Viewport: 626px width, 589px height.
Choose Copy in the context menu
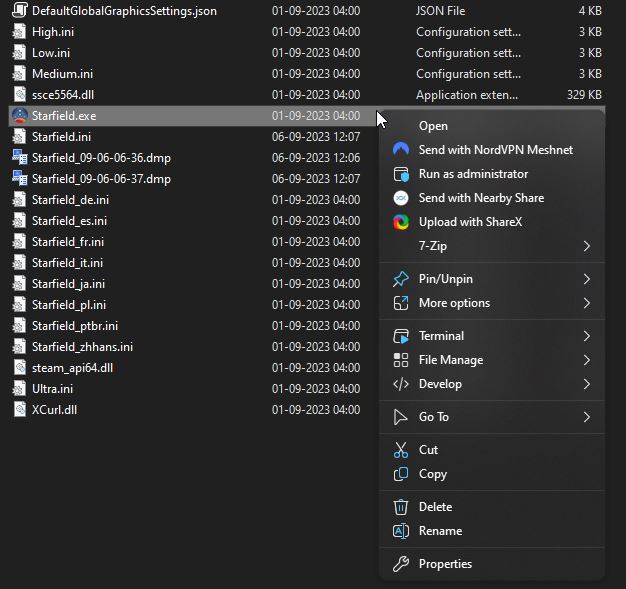[491, 474]
